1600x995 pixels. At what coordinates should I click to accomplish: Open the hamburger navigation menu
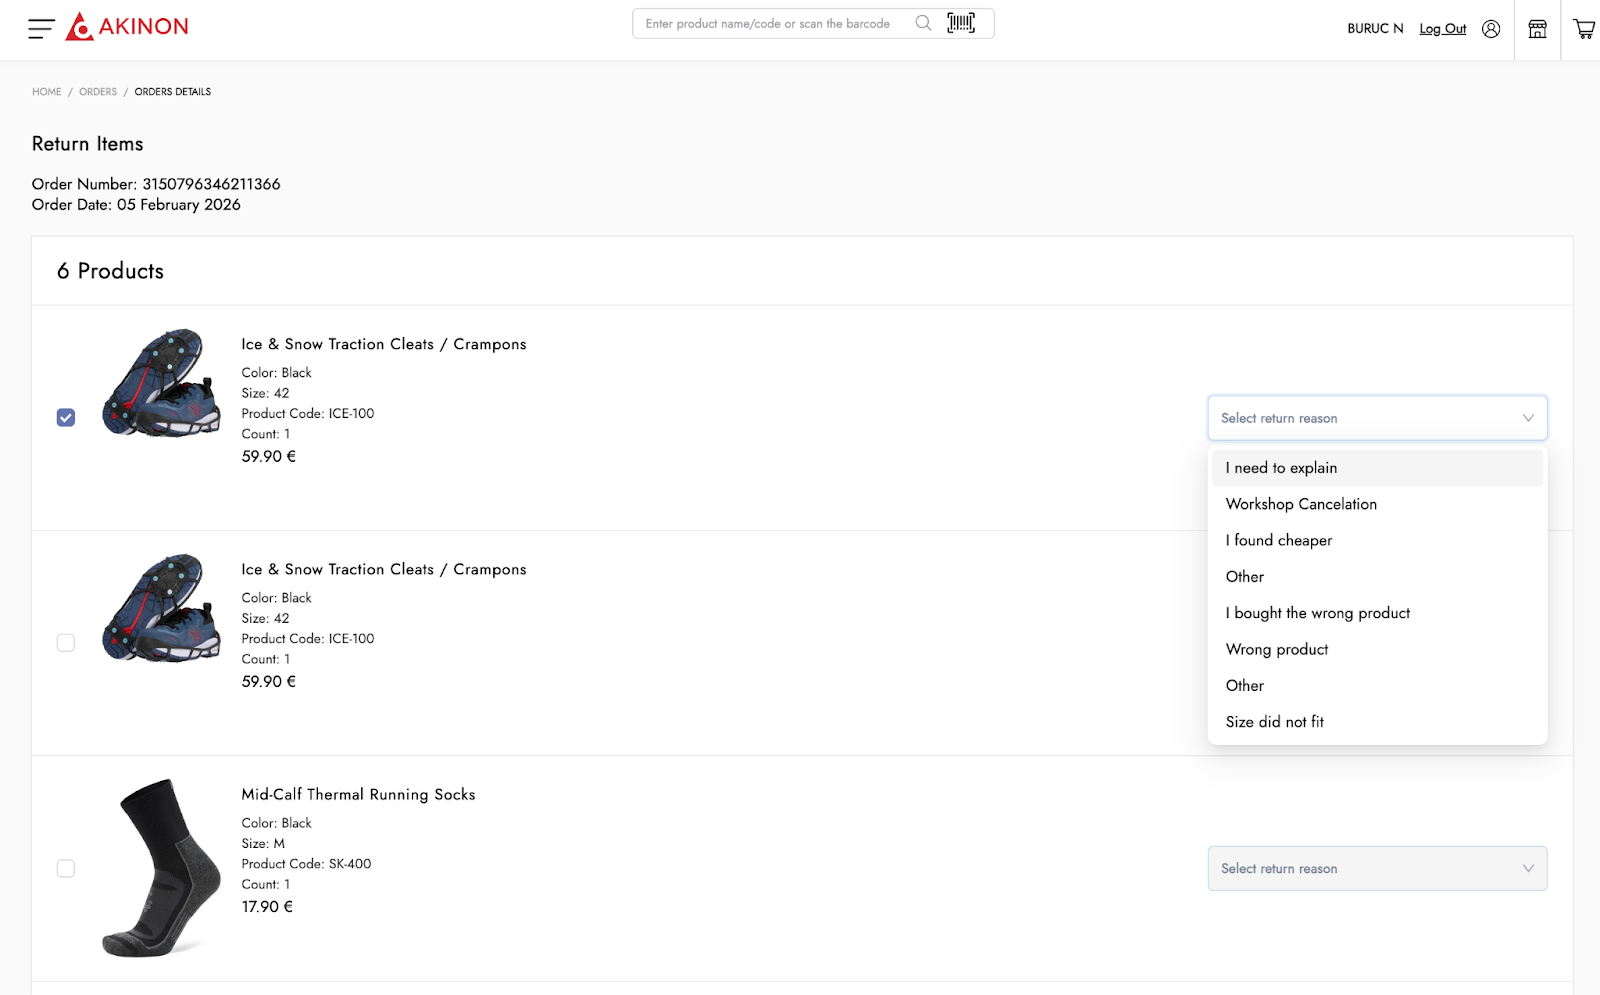41,29
